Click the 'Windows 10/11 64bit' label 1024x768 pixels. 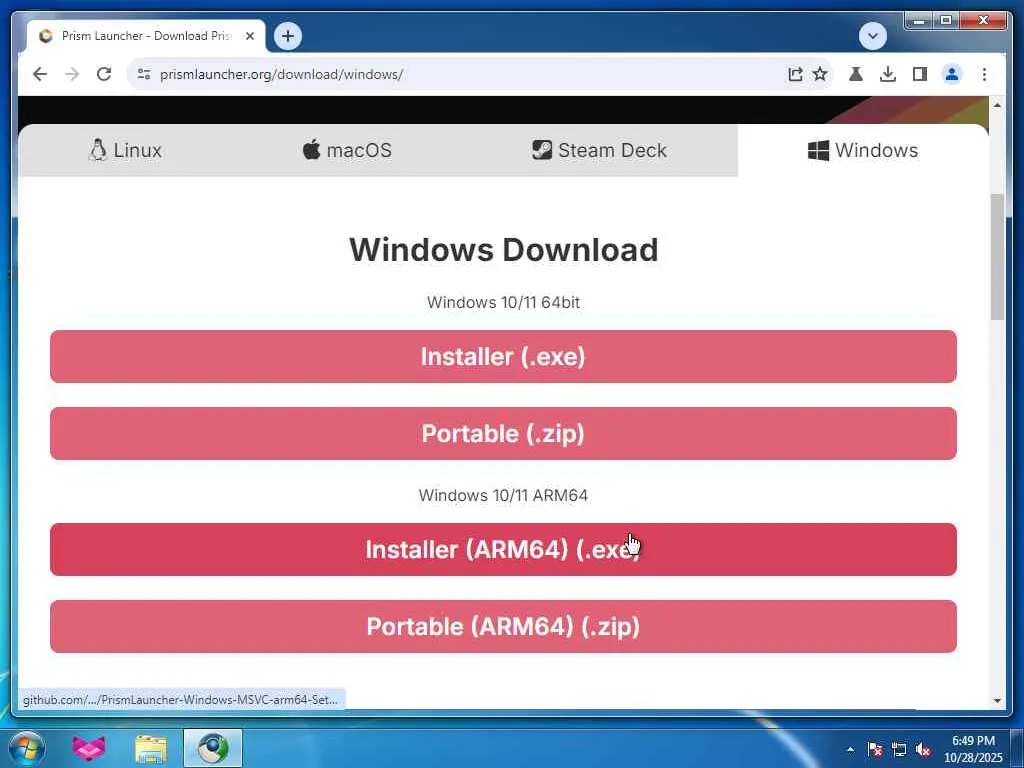[504, 302]
